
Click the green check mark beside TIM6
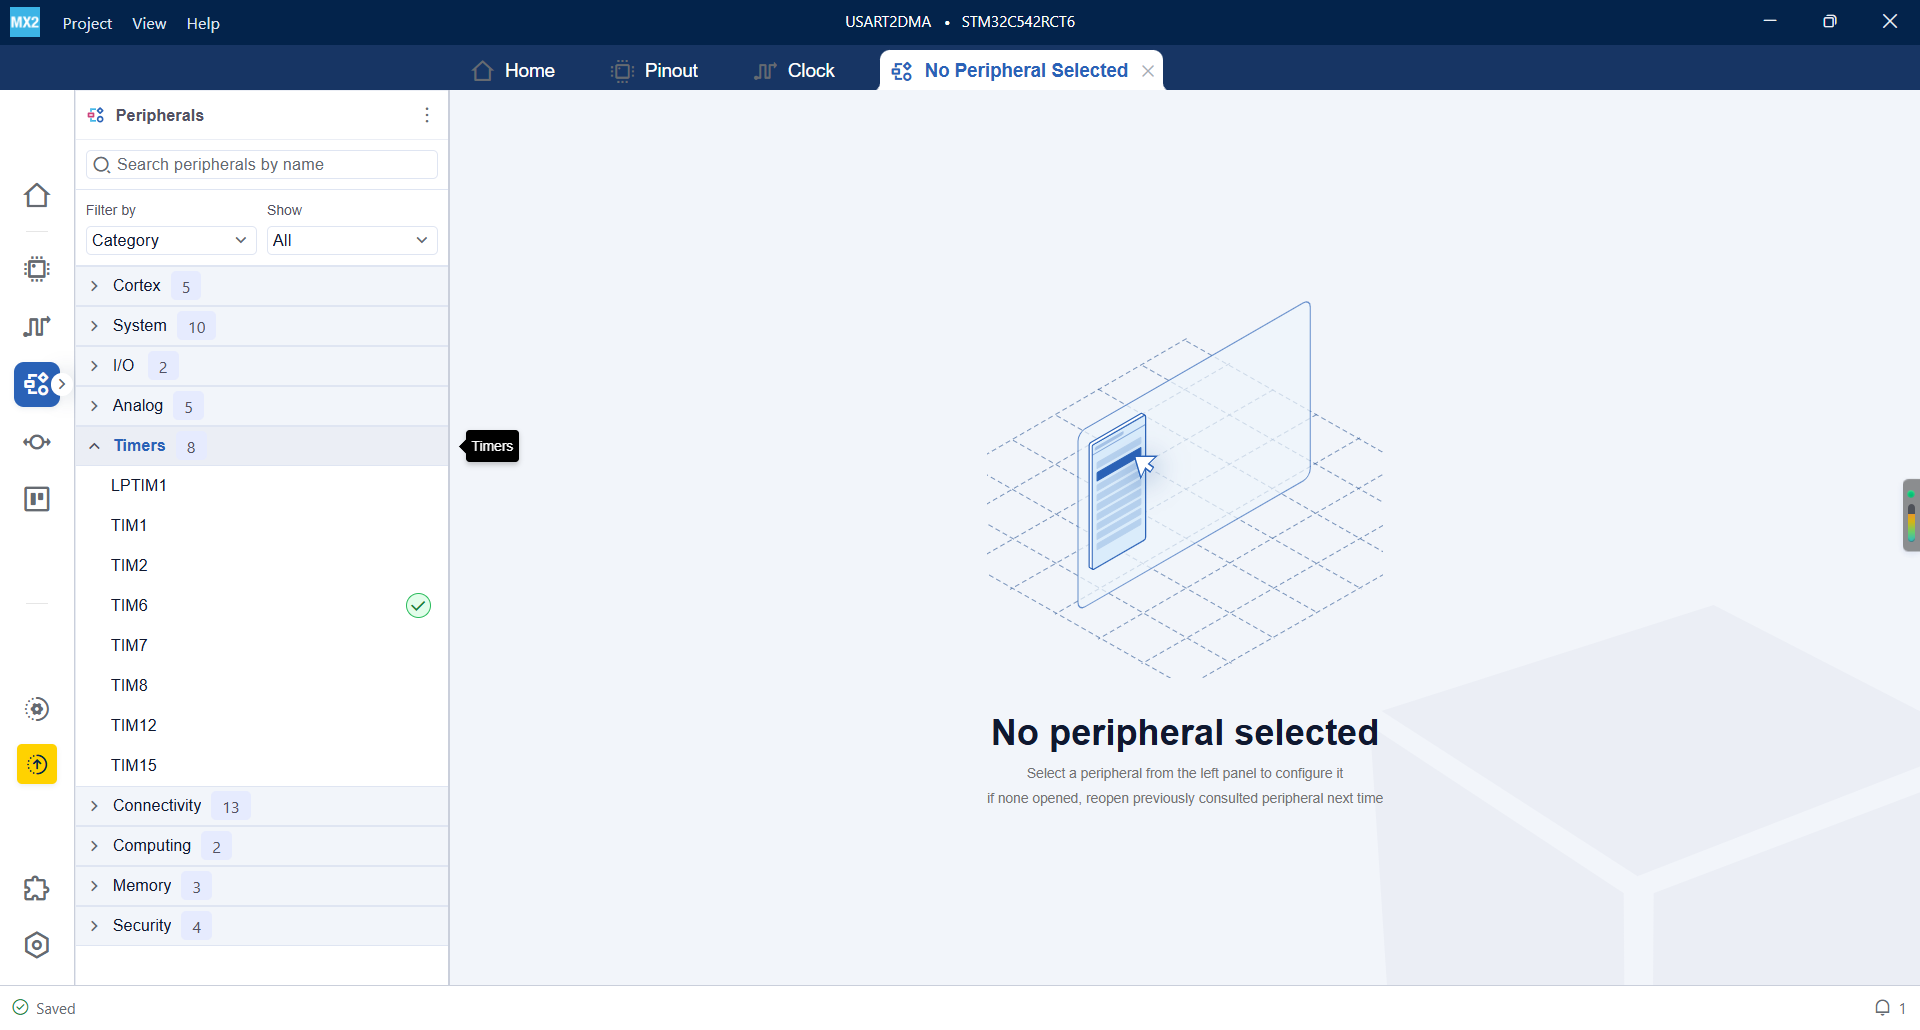[419, 605]
